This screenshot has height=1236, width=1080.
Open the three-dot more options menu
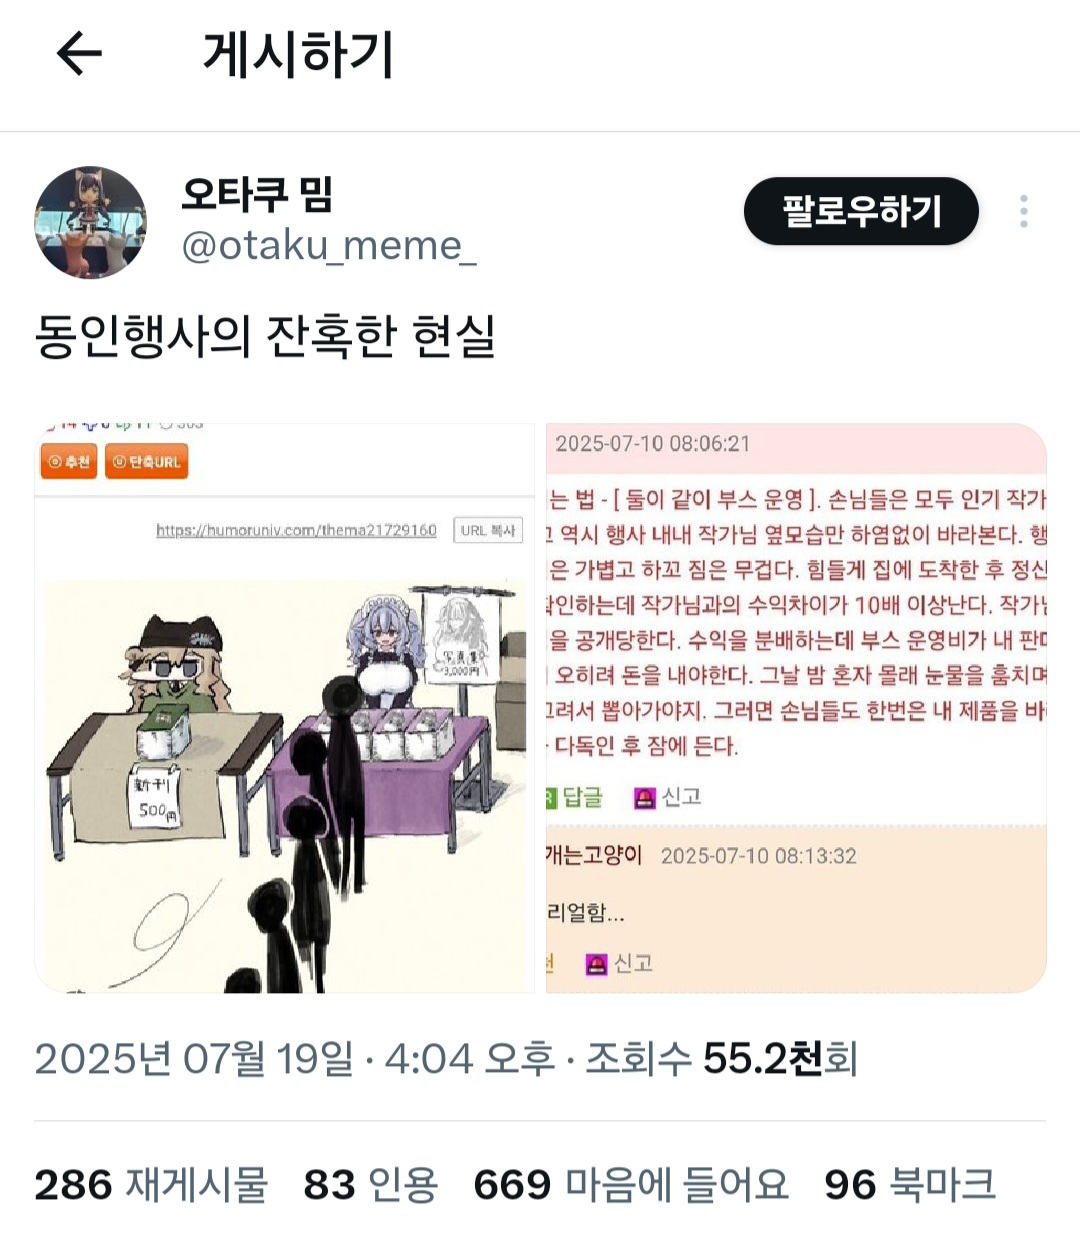(1023, 211)
